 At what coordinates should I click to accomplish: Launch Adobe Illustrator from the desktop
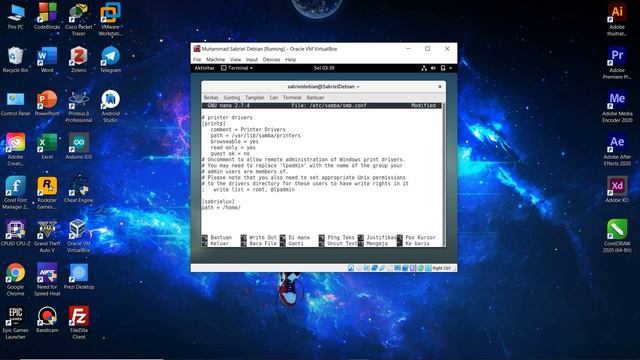(x=617, y=19)
